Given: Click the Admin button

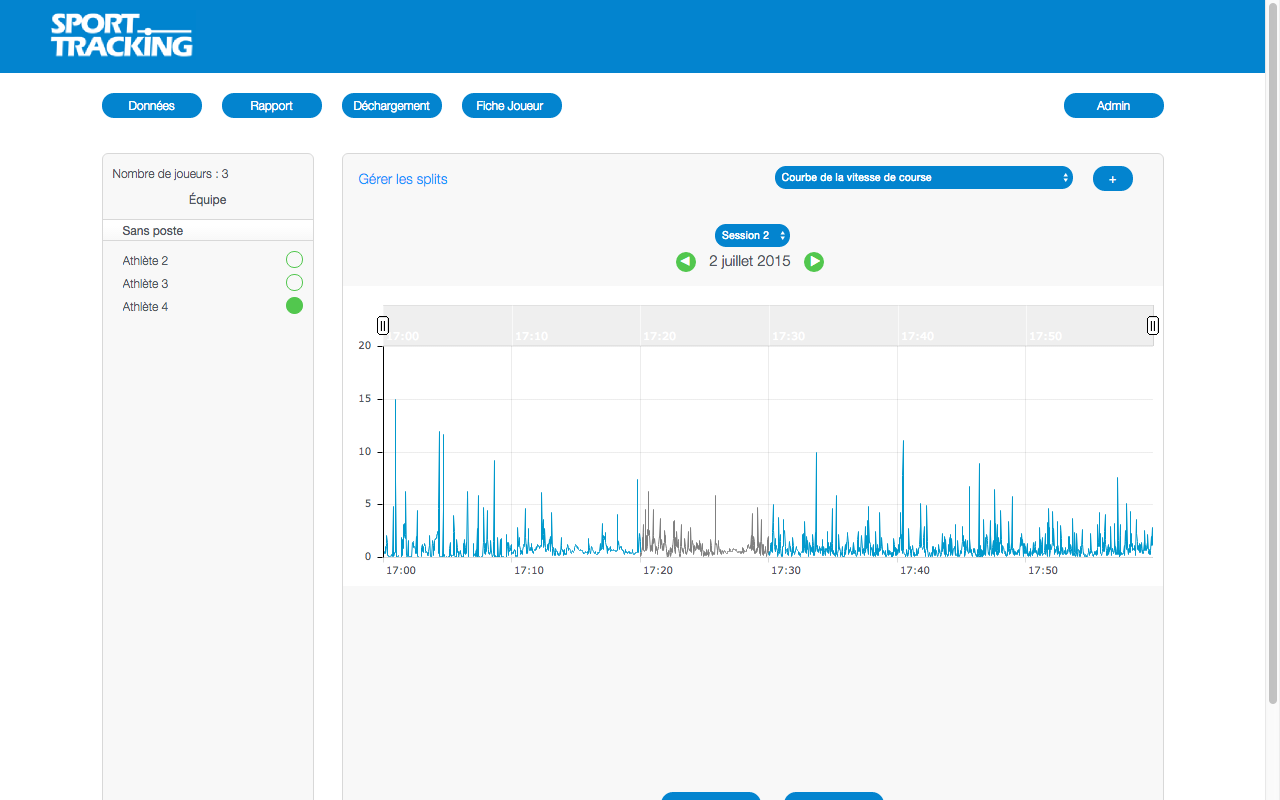Looking at the screenshot, I should coord(1113,106).
